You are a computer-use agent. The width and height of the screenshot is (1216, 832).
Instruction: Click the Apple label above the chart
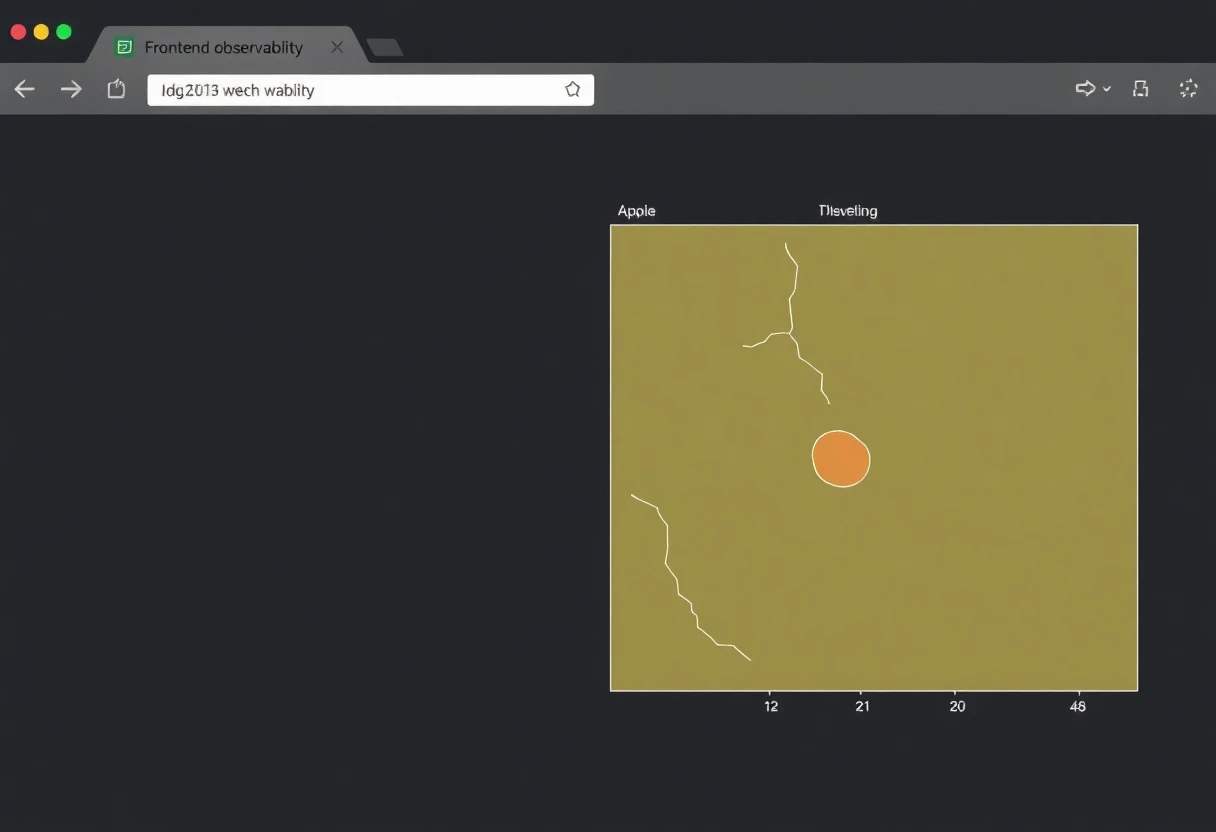point(637,211)
